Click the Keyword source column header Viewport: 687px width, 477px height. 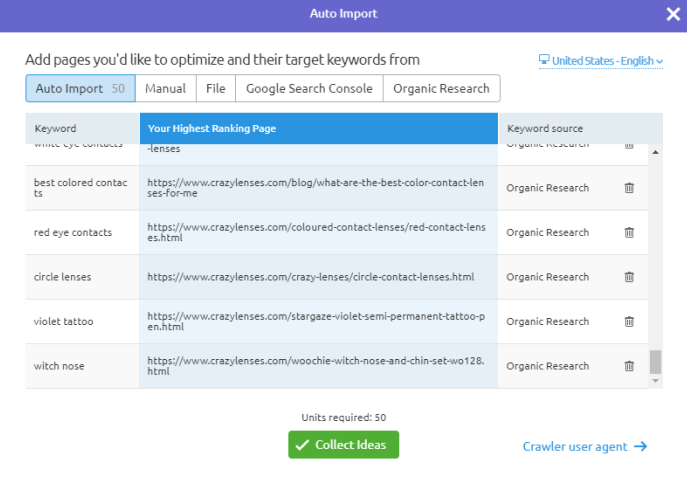coord(545,129)
